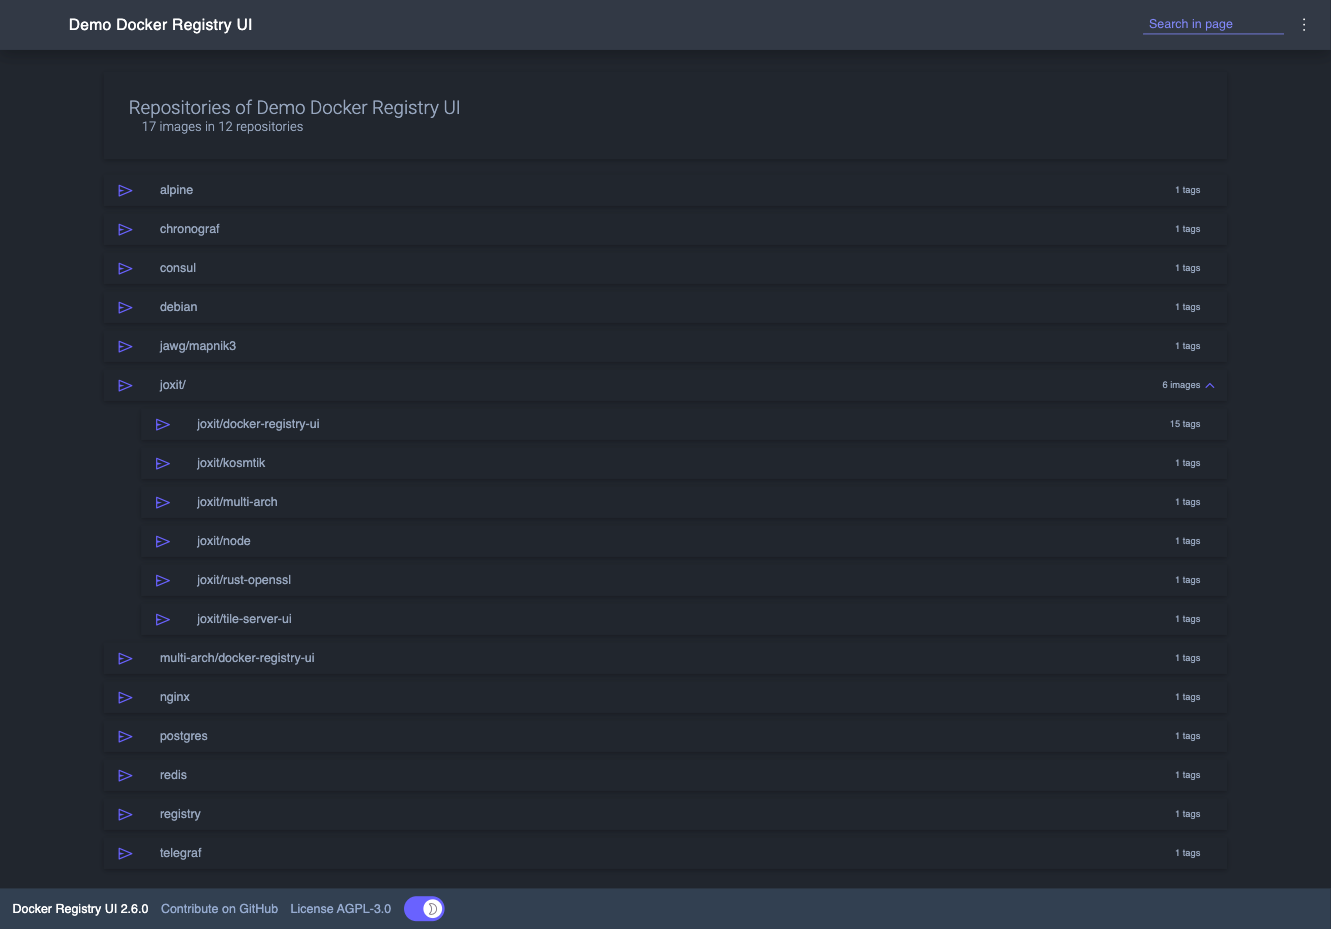This screenshot has height=929, width=1331.
Task: Click the arrow icon beside jawg/mapnik3
Action: (125, 346)
